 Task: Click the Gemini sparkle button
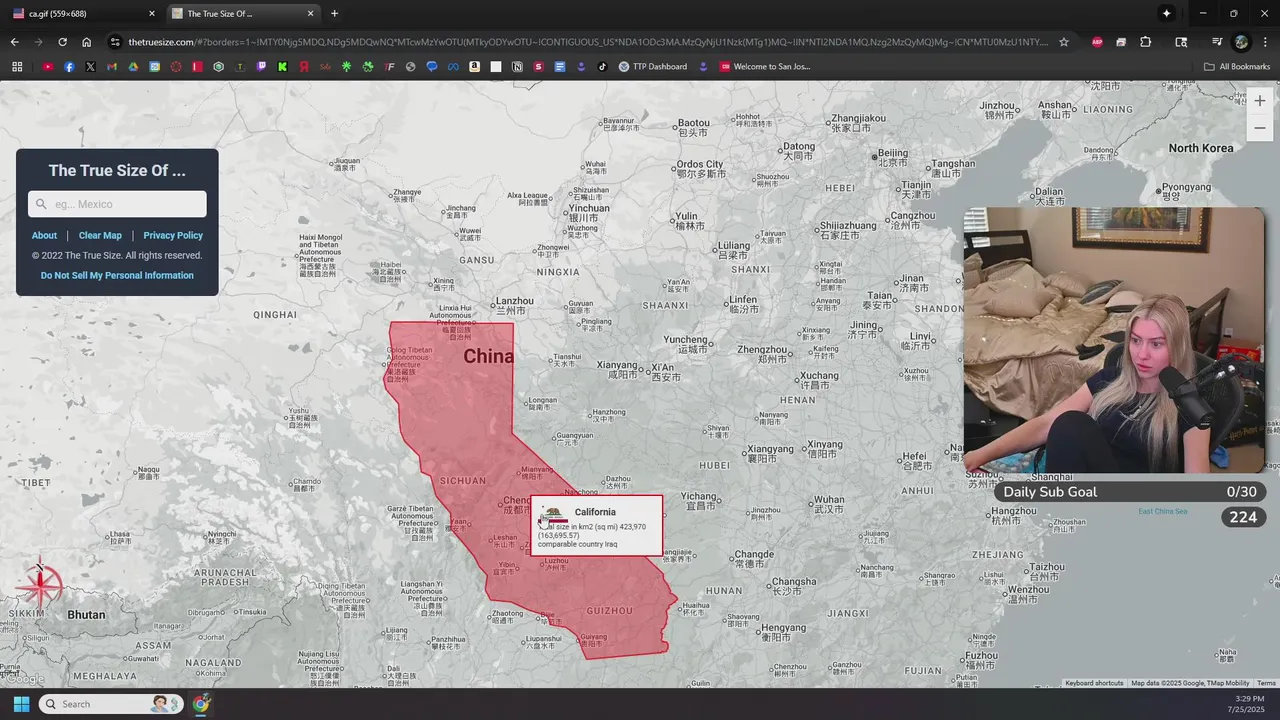point(1166,14)
